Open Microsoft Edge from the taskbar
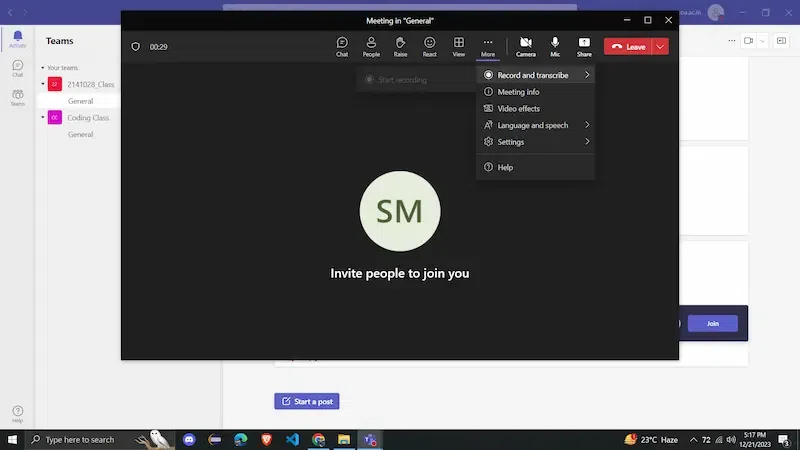 240,439
